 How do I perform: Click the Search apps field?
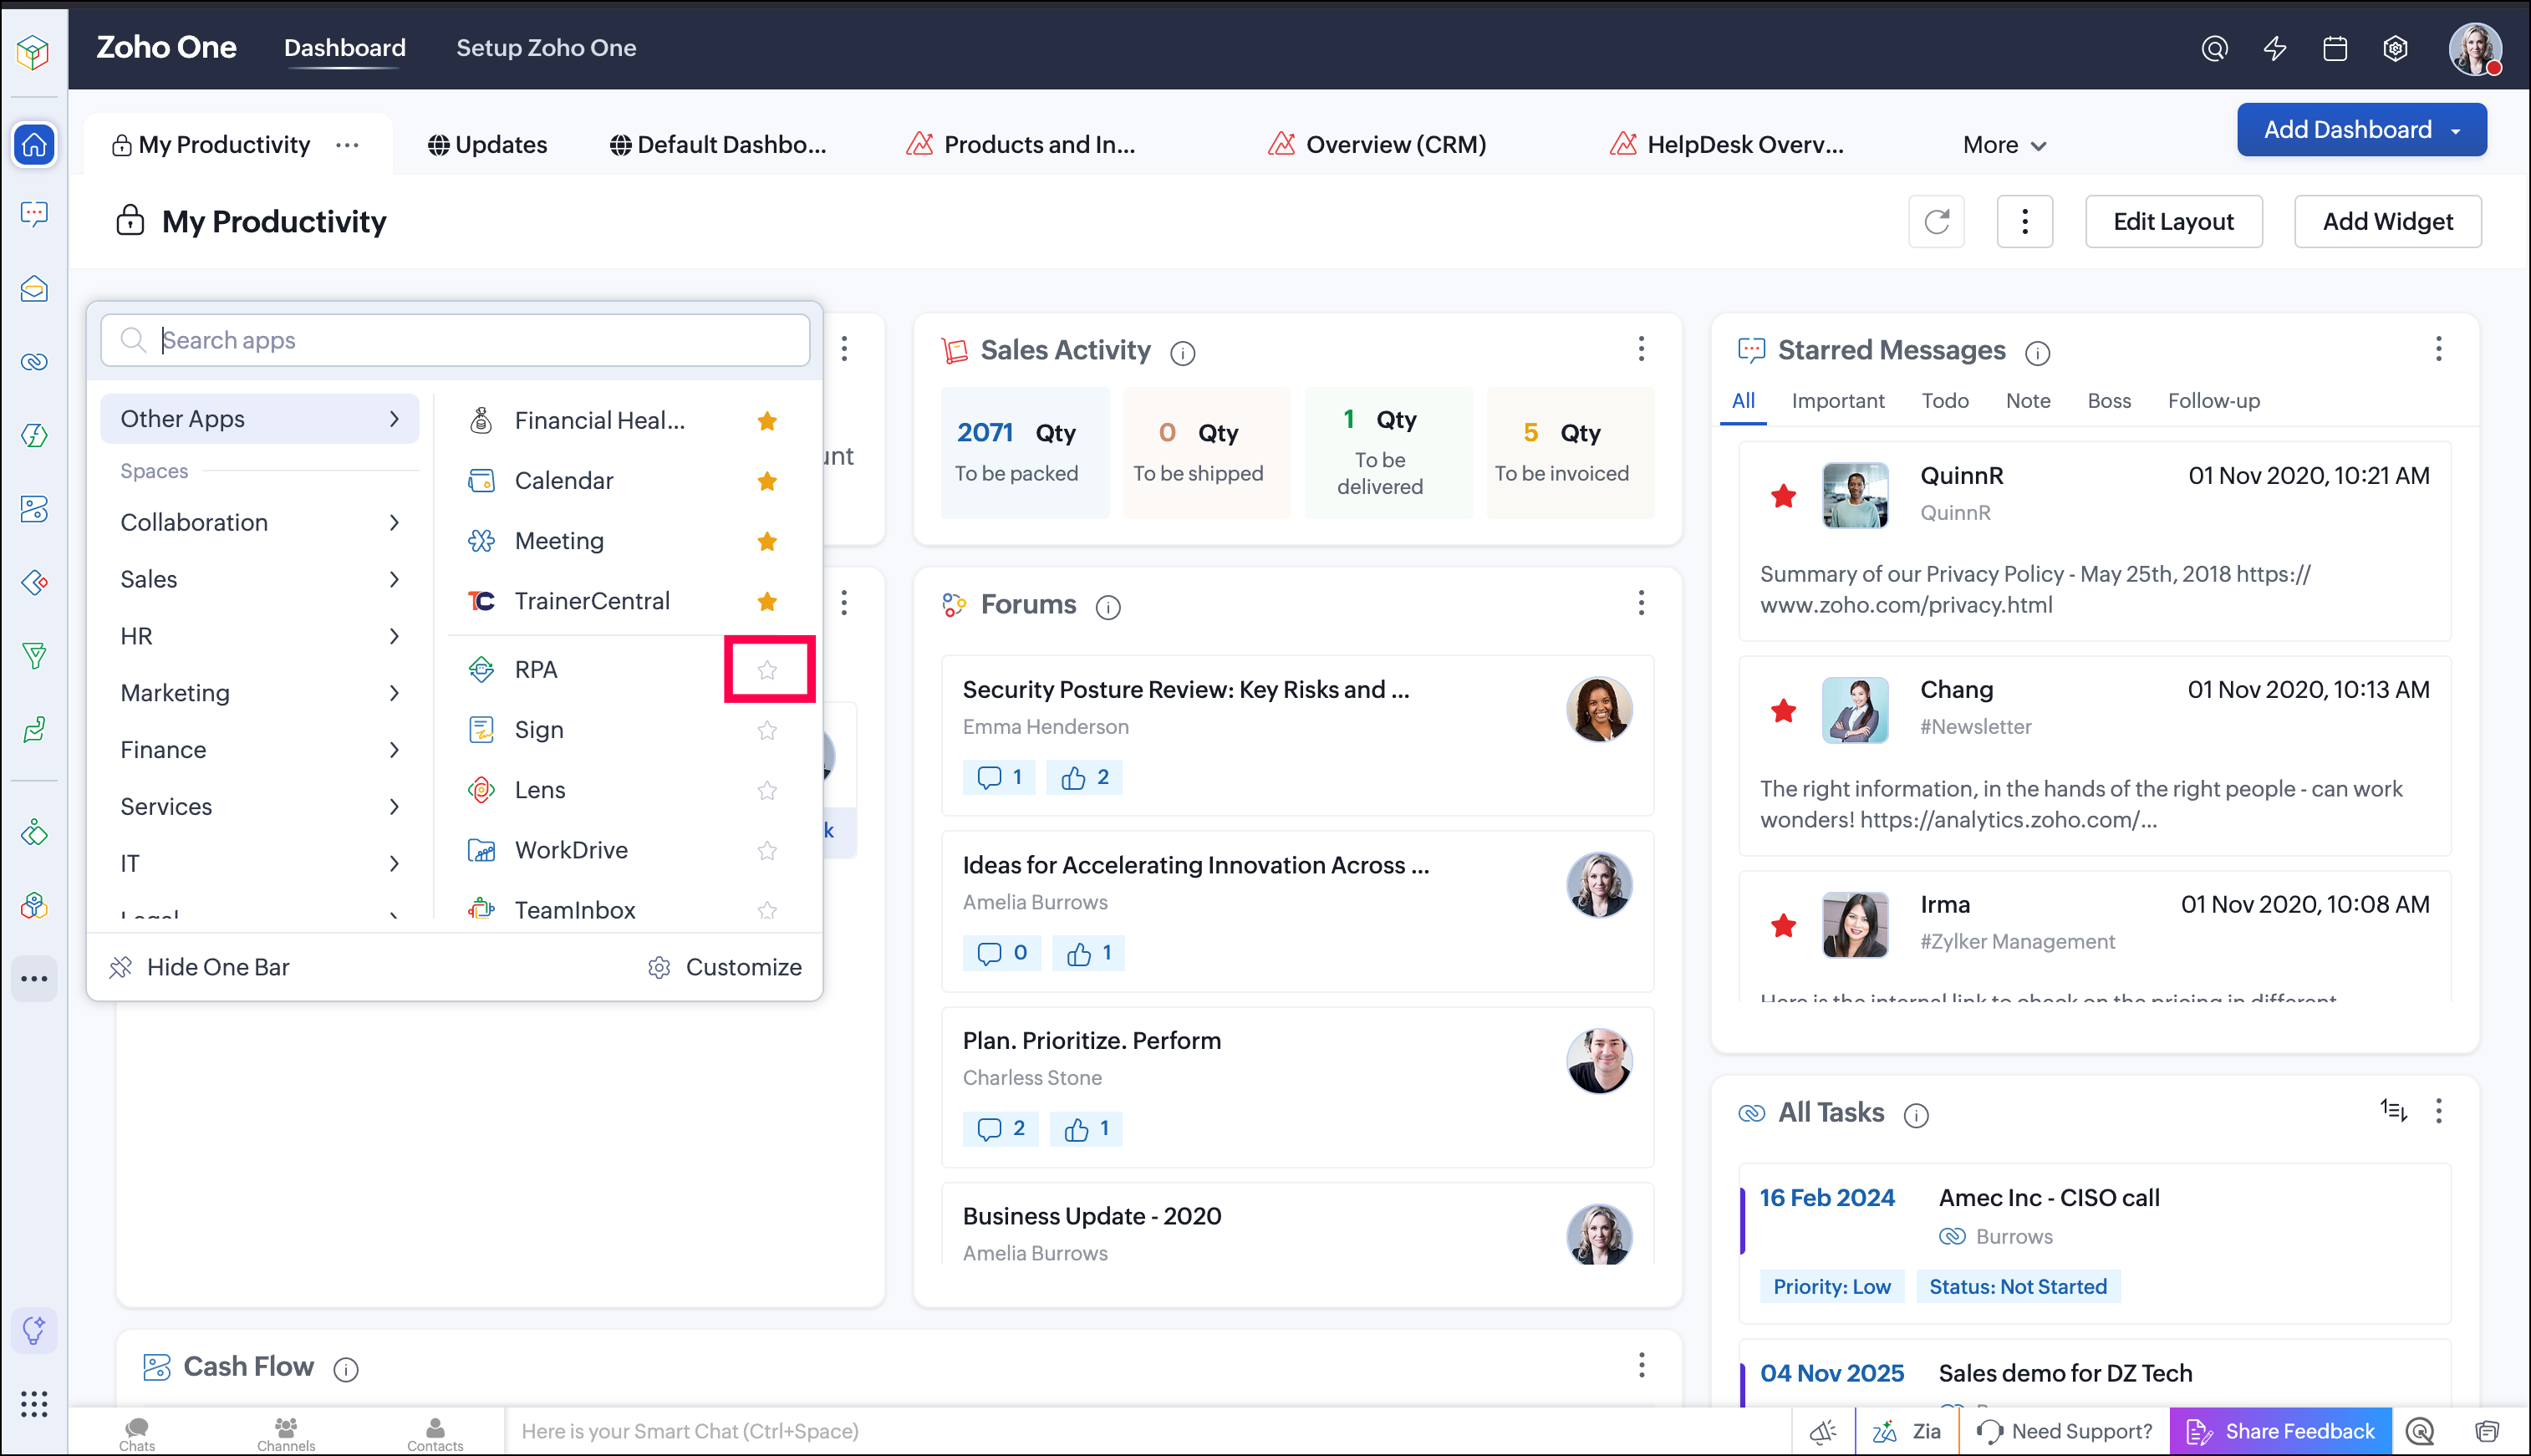pyautogui.click(x=456, y=341)
